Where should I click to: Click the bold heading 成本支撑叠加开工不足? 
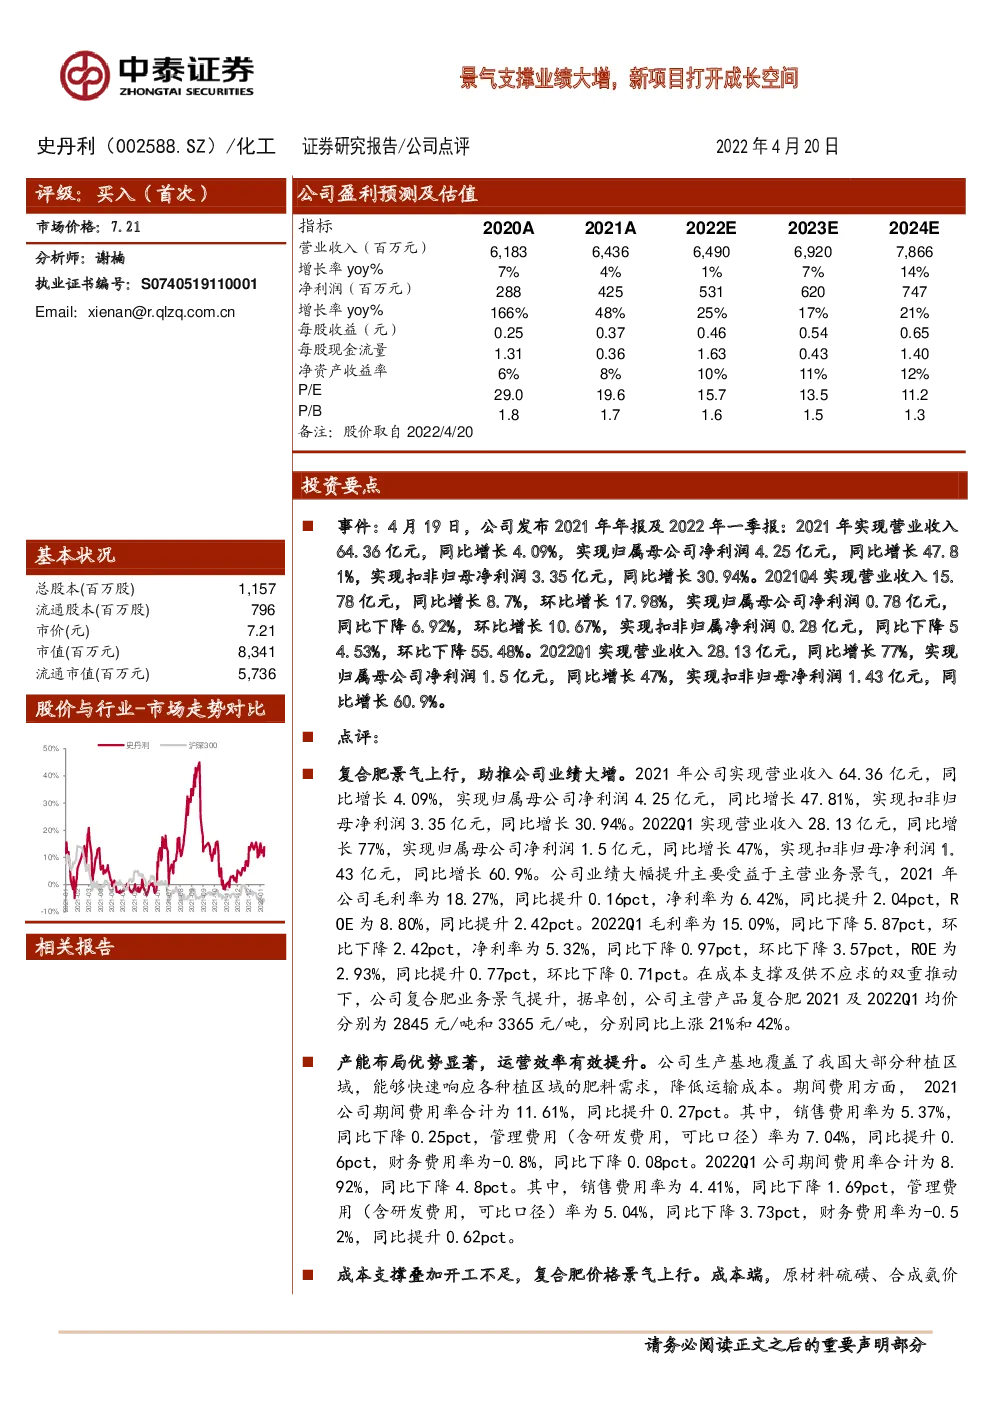tap(427, 1275)
